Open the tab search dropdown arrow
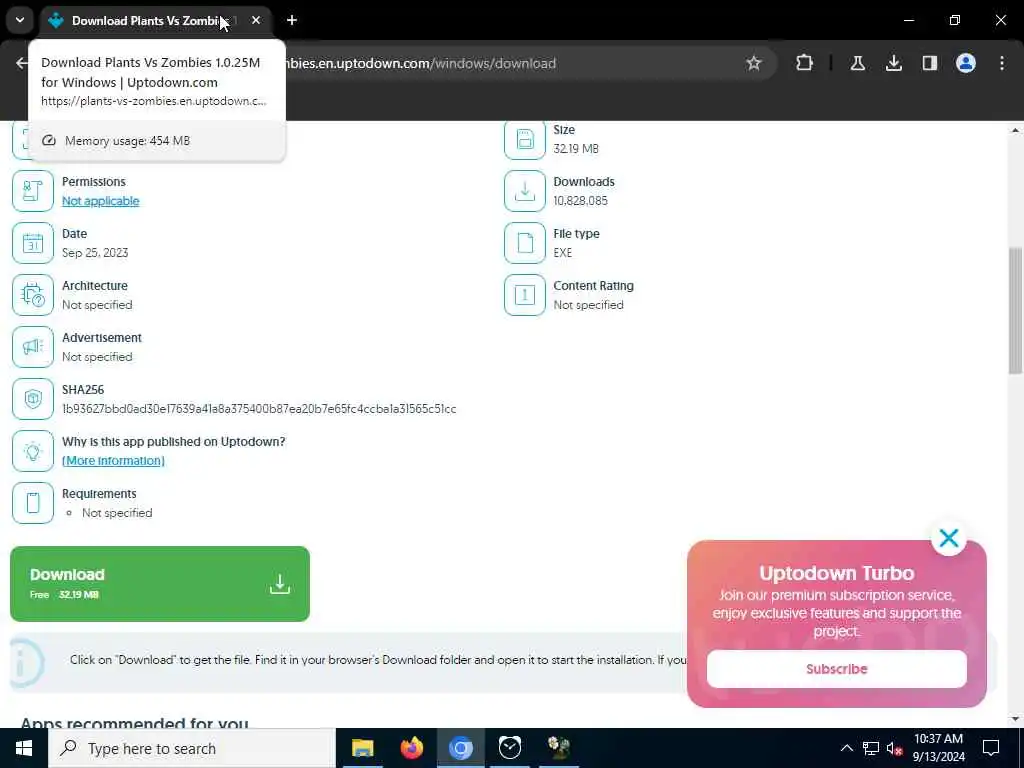Viewport: 1024px width, 768px height. pos(20,20)
